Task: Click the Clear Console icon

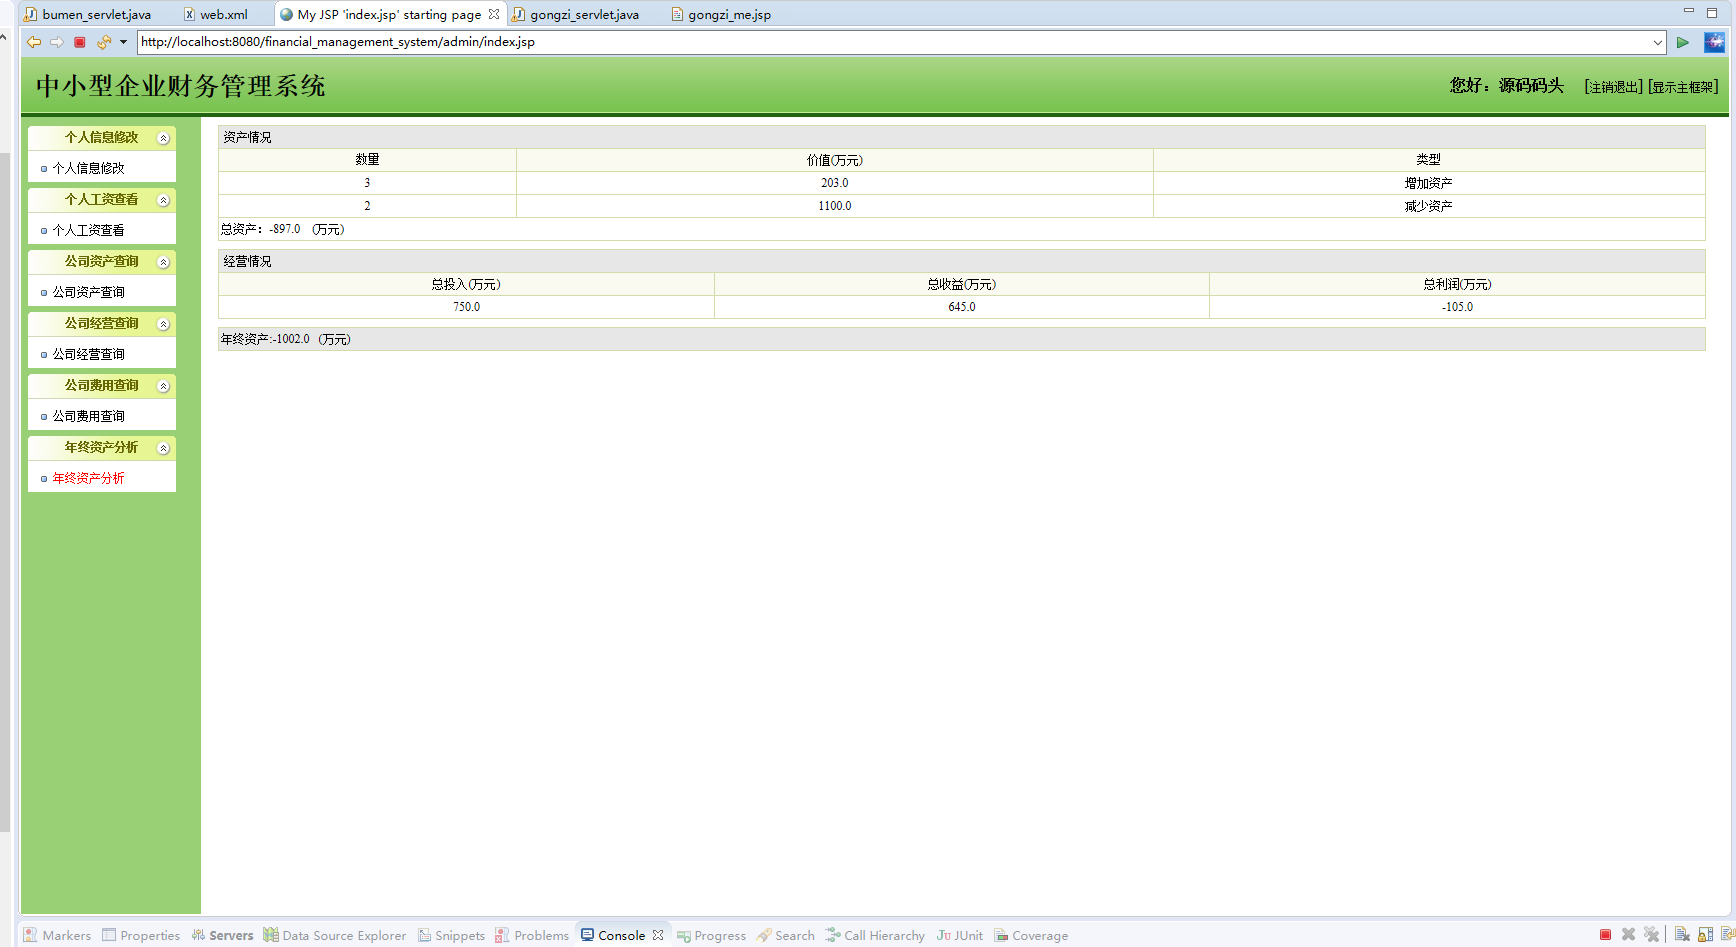Action: coord(1682,935)
